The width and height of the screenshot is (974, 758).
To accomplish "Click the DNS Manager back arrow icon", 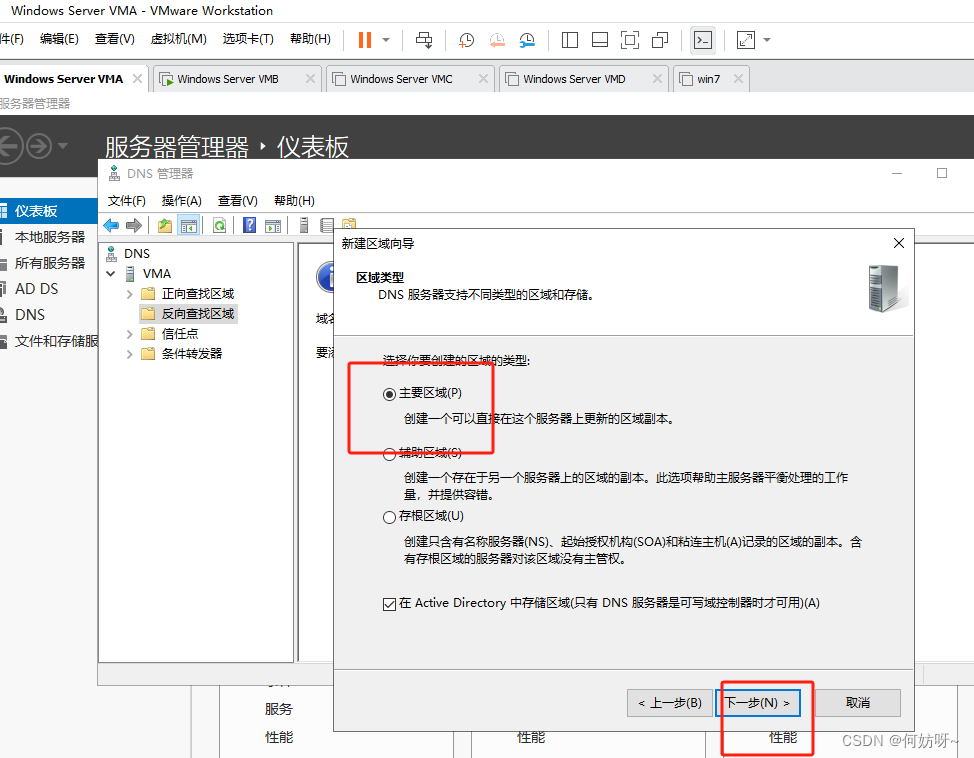I will (x=111, y=226).
